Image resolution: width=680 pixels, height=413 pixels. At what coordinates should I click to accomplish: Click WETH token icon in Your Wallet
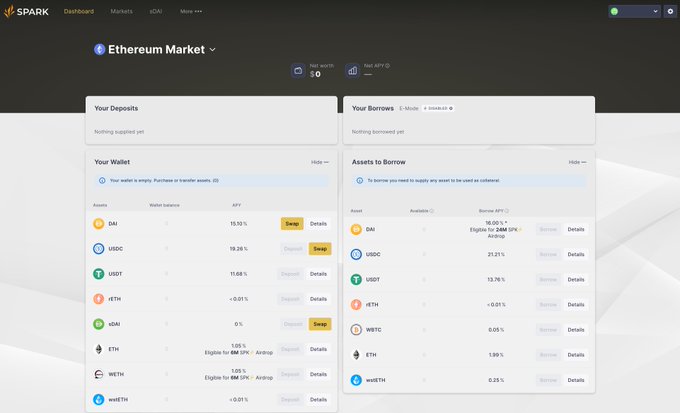tap(98, 374)
